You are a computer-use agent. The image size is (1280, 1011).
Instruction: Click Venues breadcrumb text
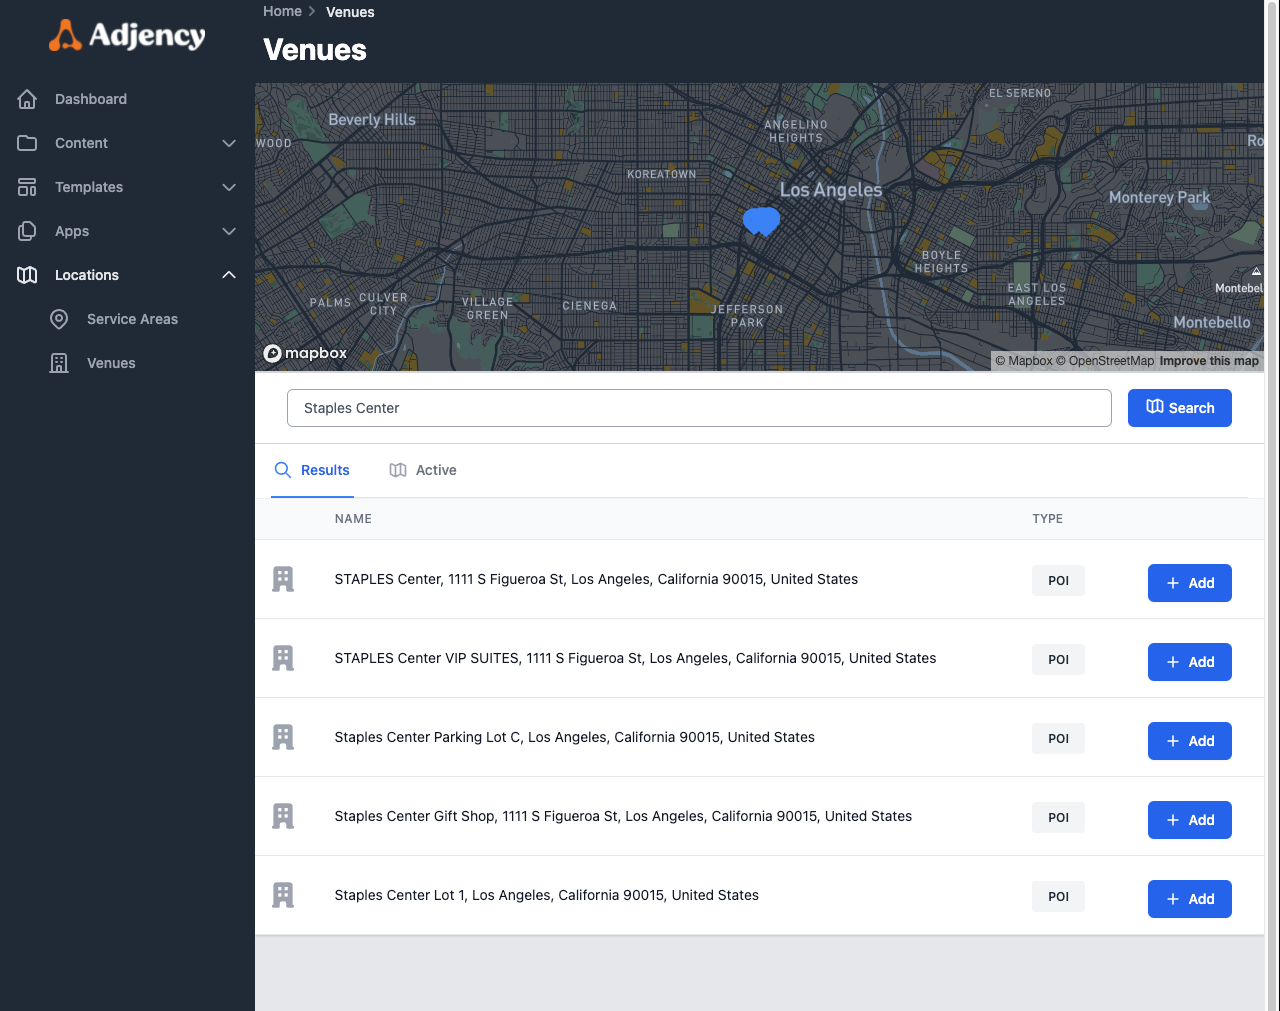350,12
